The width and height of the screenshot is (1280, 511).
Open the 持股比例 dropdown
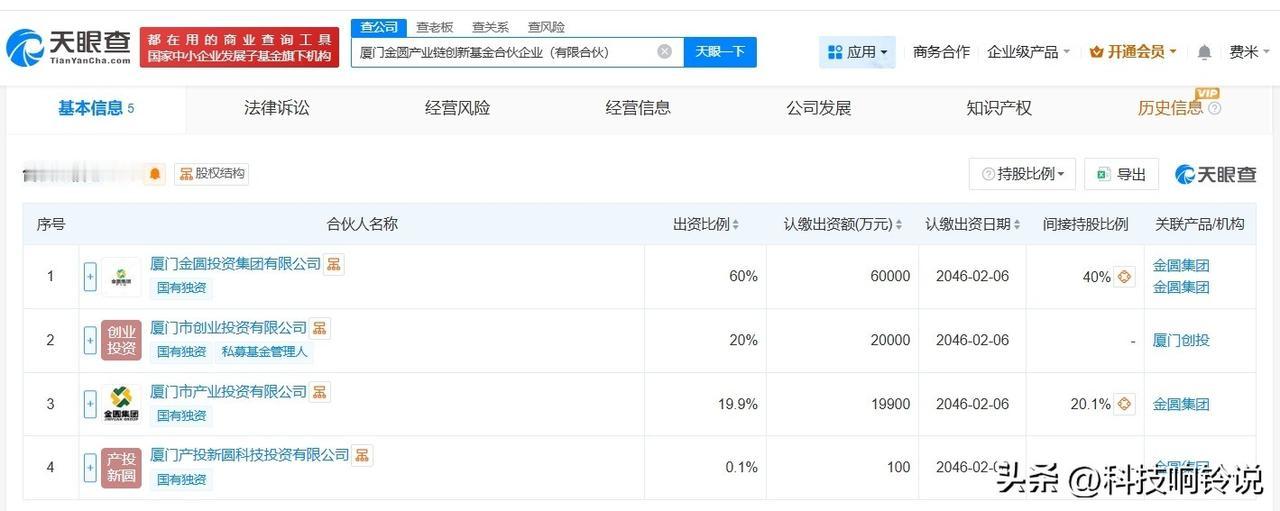pos(1022,174)
